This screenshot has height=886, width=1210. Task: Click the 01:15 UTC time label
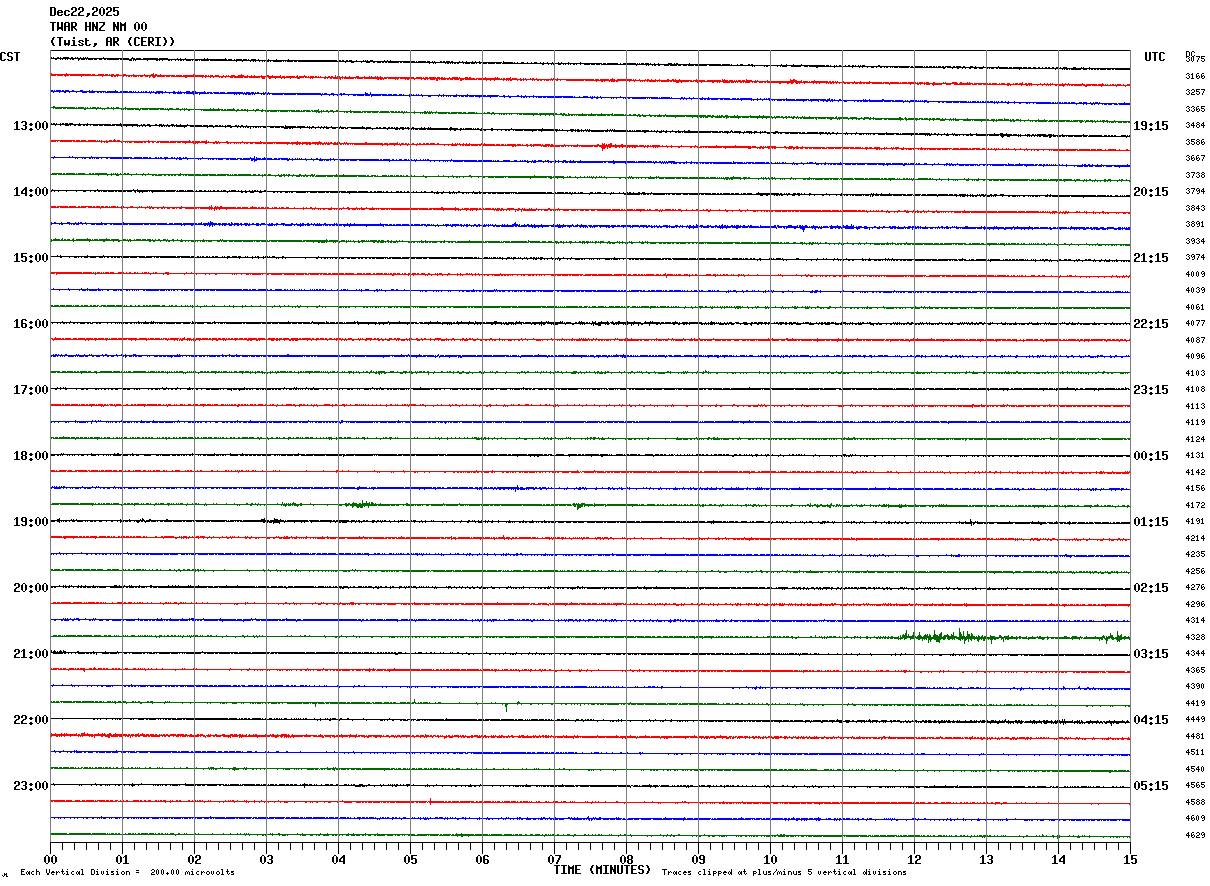(1151, 522)
